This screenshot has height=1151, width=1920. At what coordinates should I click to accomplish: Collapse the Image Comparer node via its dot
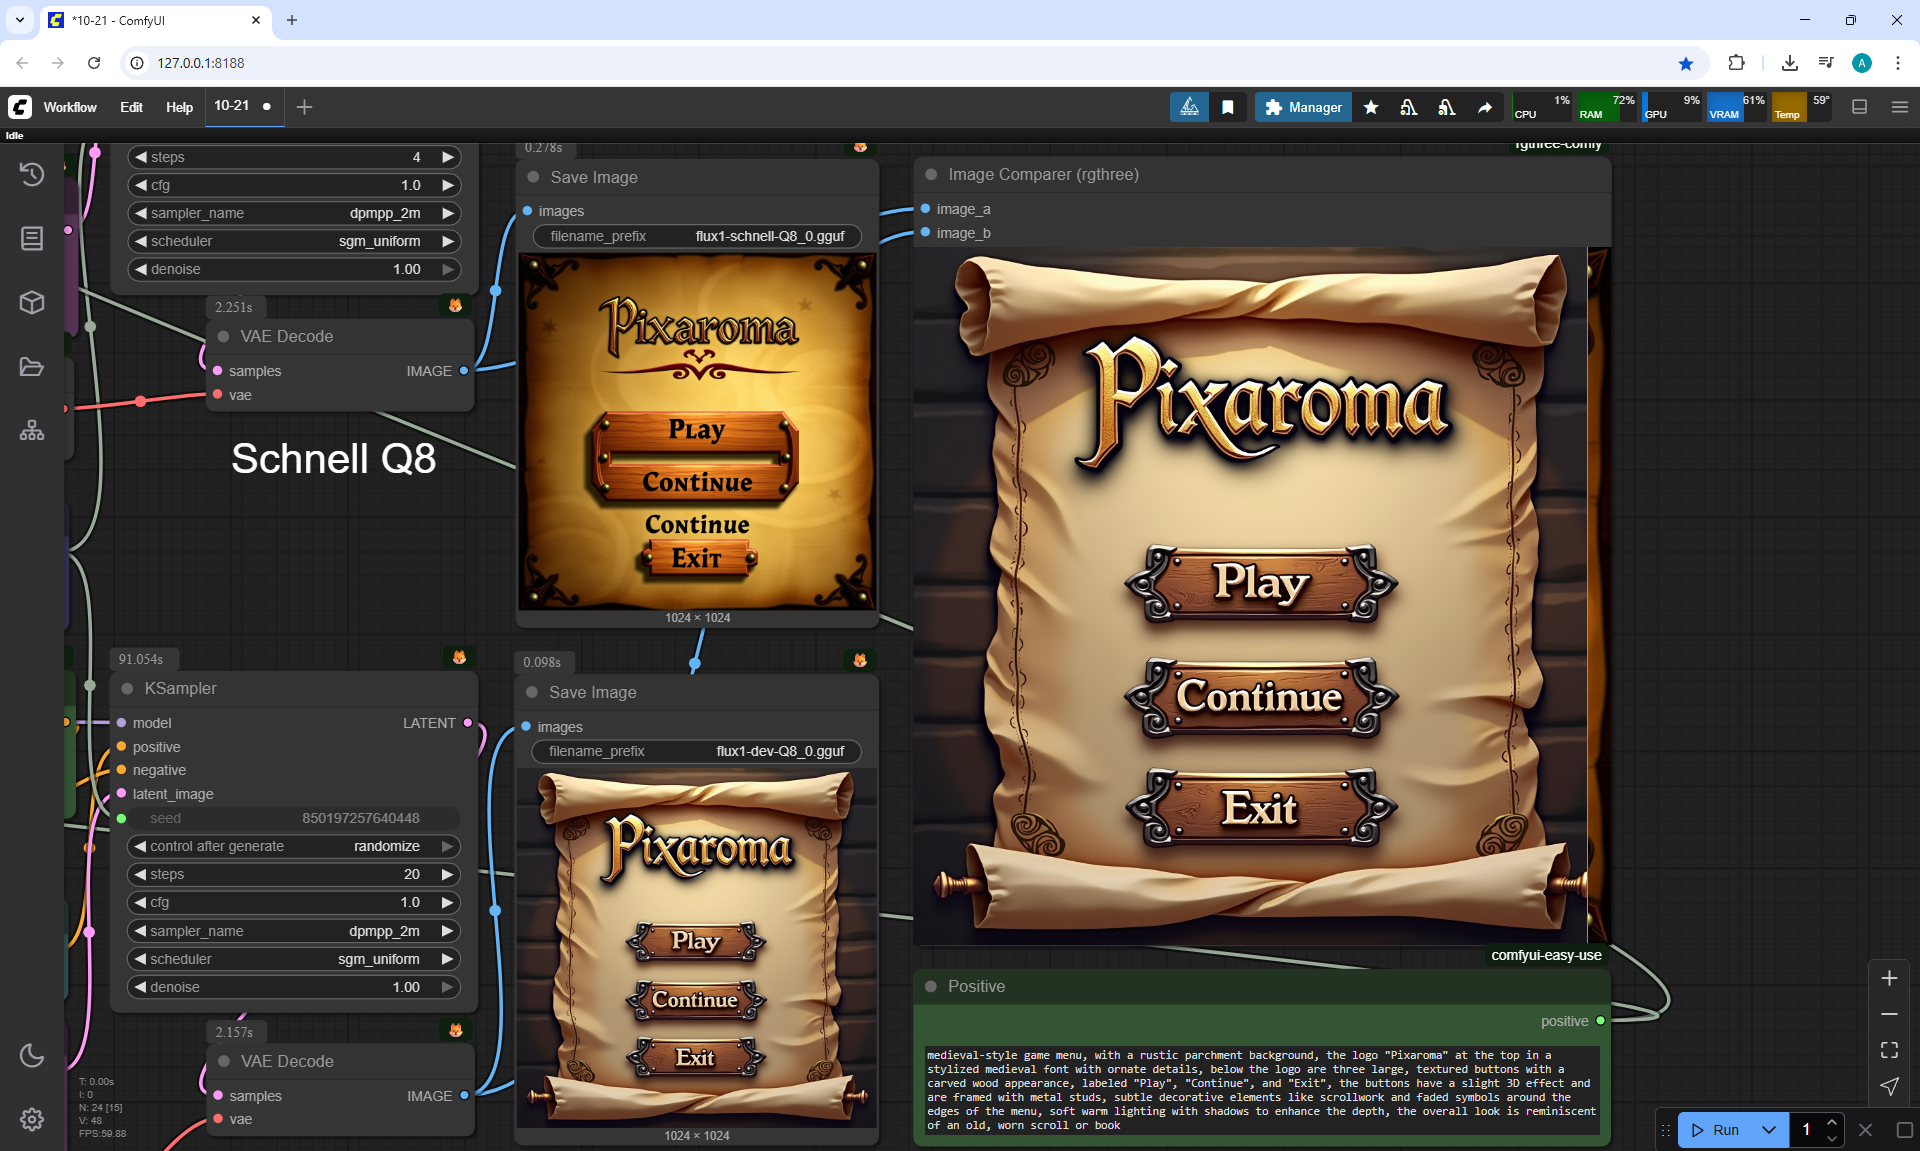[931, 174]
